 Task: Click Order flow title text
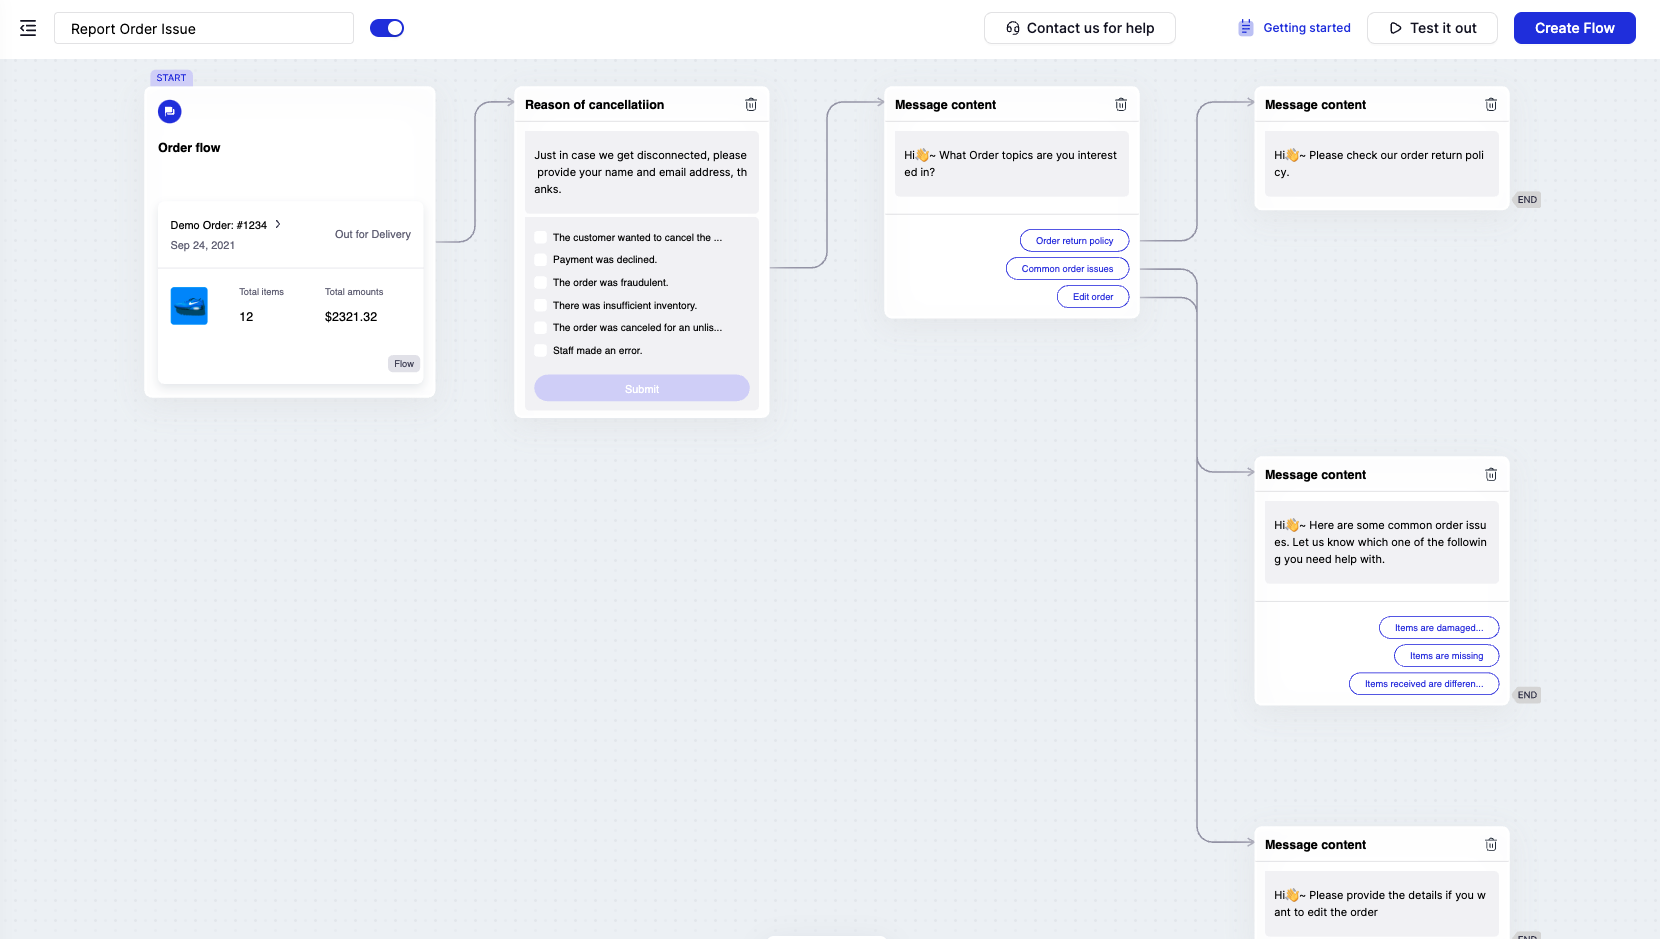pyautogui.click(x=189, y=147)
